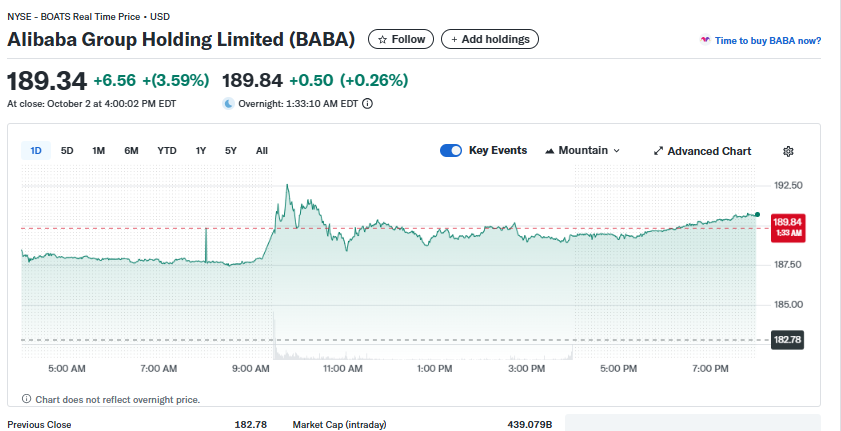Open the Time to buy BABA now link
Screen dimensions: 841x431
coord(768,41)
